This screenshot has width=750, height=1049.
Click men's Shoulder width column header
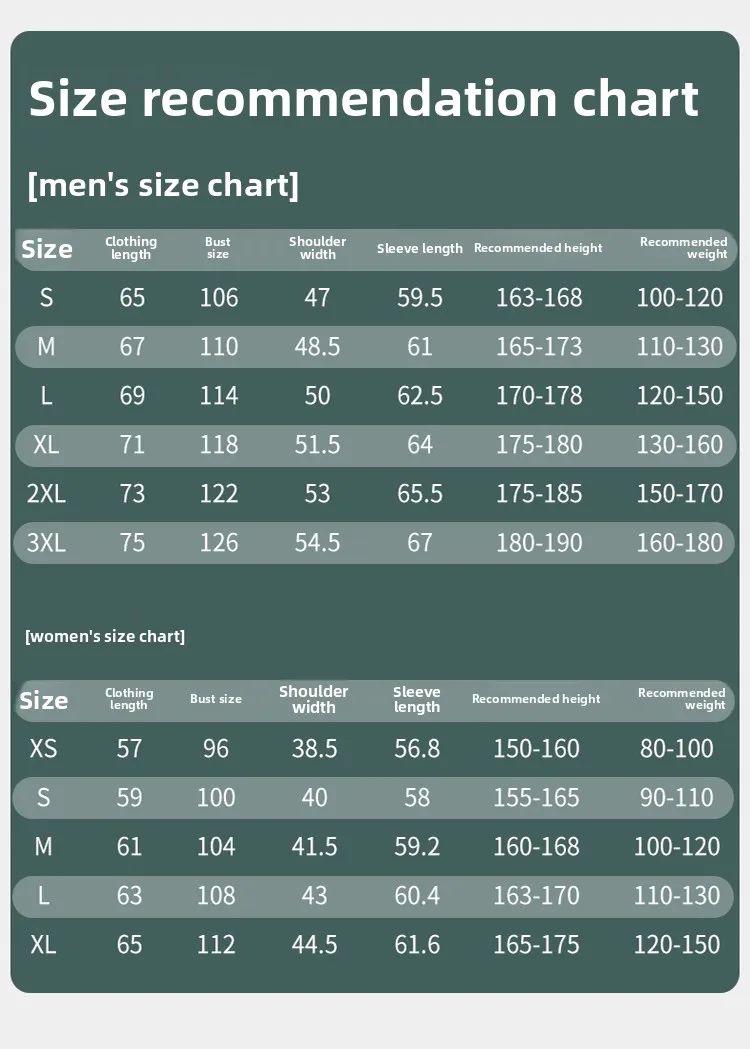317,248
